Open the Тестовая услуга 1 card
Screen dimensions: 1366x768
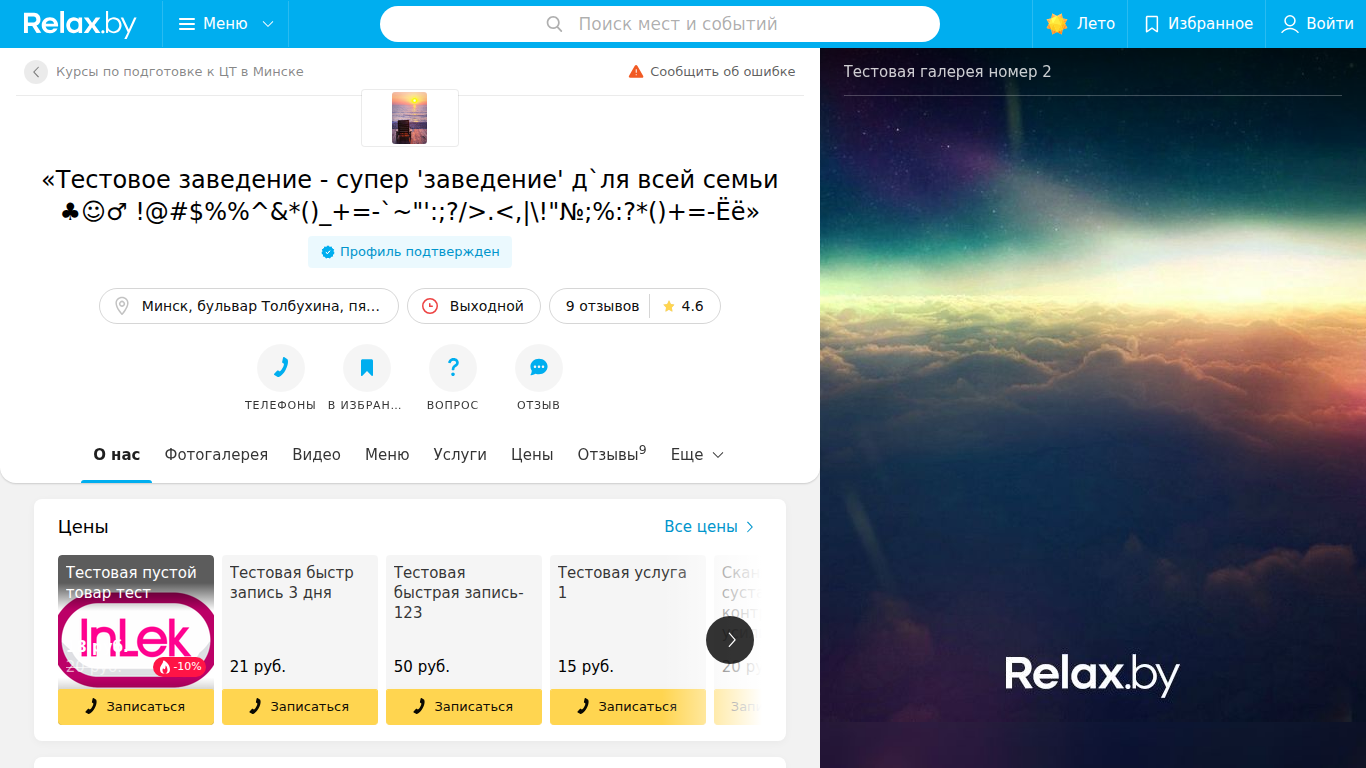pos(628,622)
